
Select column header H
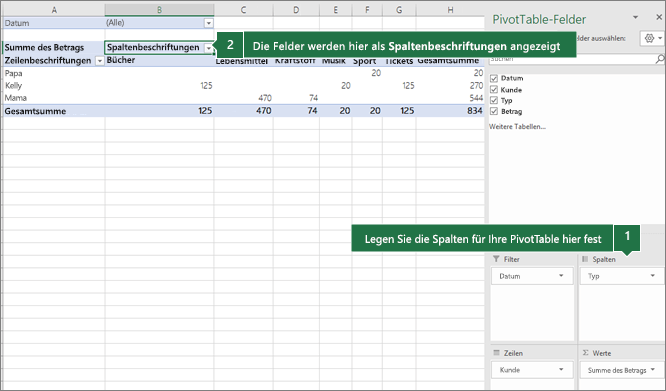coord(450,10)
